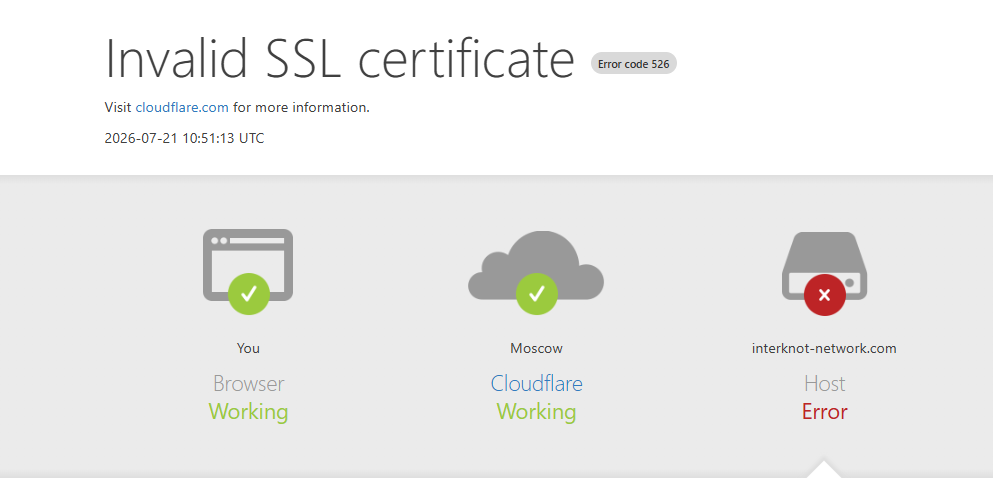Image resolution: width=993 pixels, height=495 pixels.
Task: Click the red X error badge
Action: (825, 294)
